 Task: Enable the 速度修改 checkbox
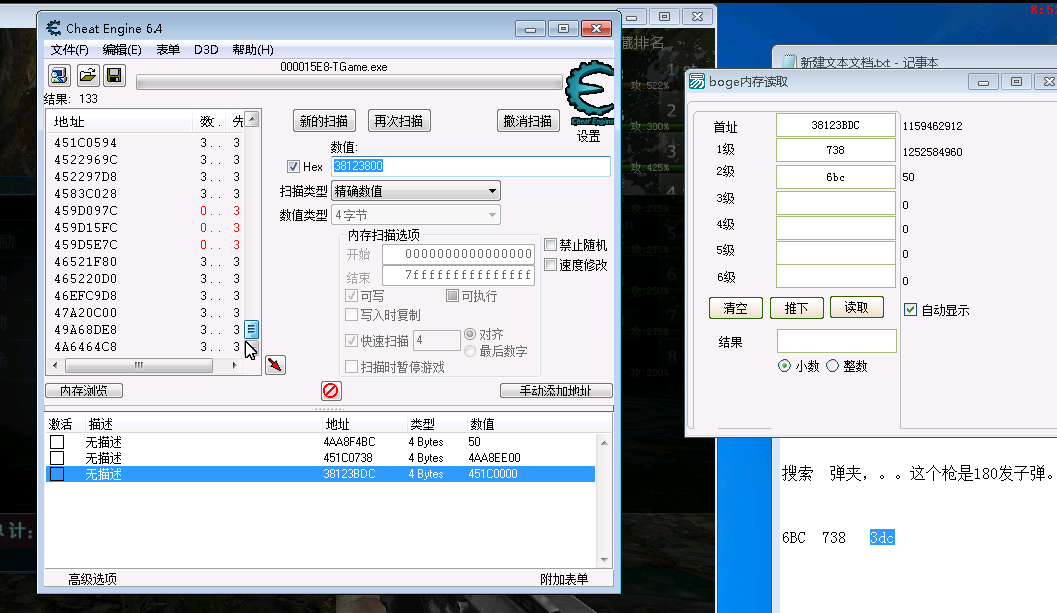click(x=550, y=264)
